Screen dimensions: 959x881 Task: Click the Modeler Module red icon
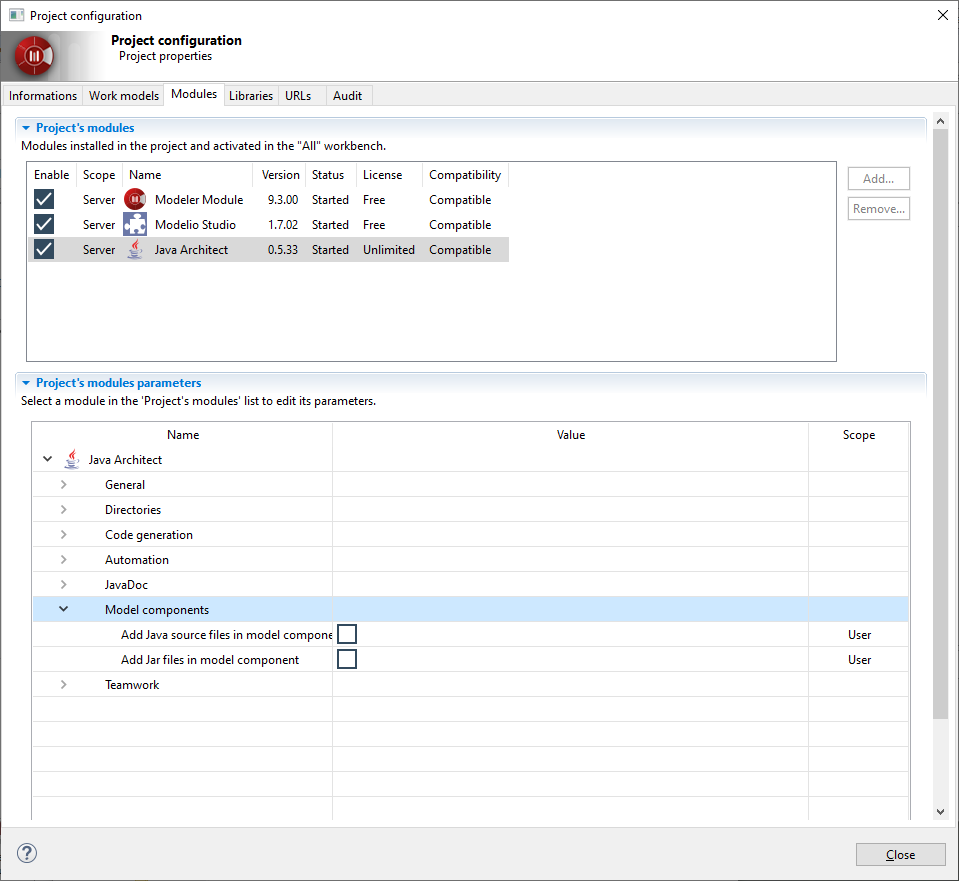[135, 199]
